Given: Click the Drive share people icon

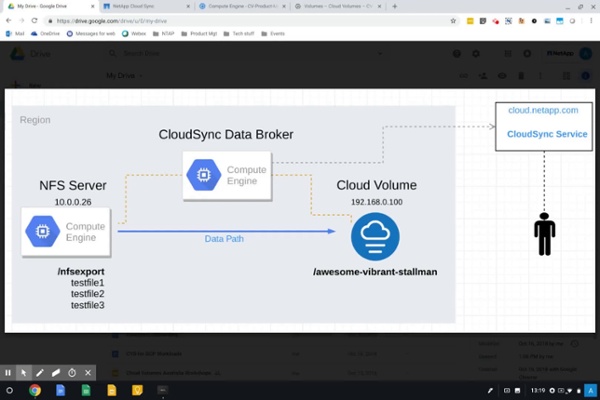Looking at the screenshot, I should tap(483, 76).
